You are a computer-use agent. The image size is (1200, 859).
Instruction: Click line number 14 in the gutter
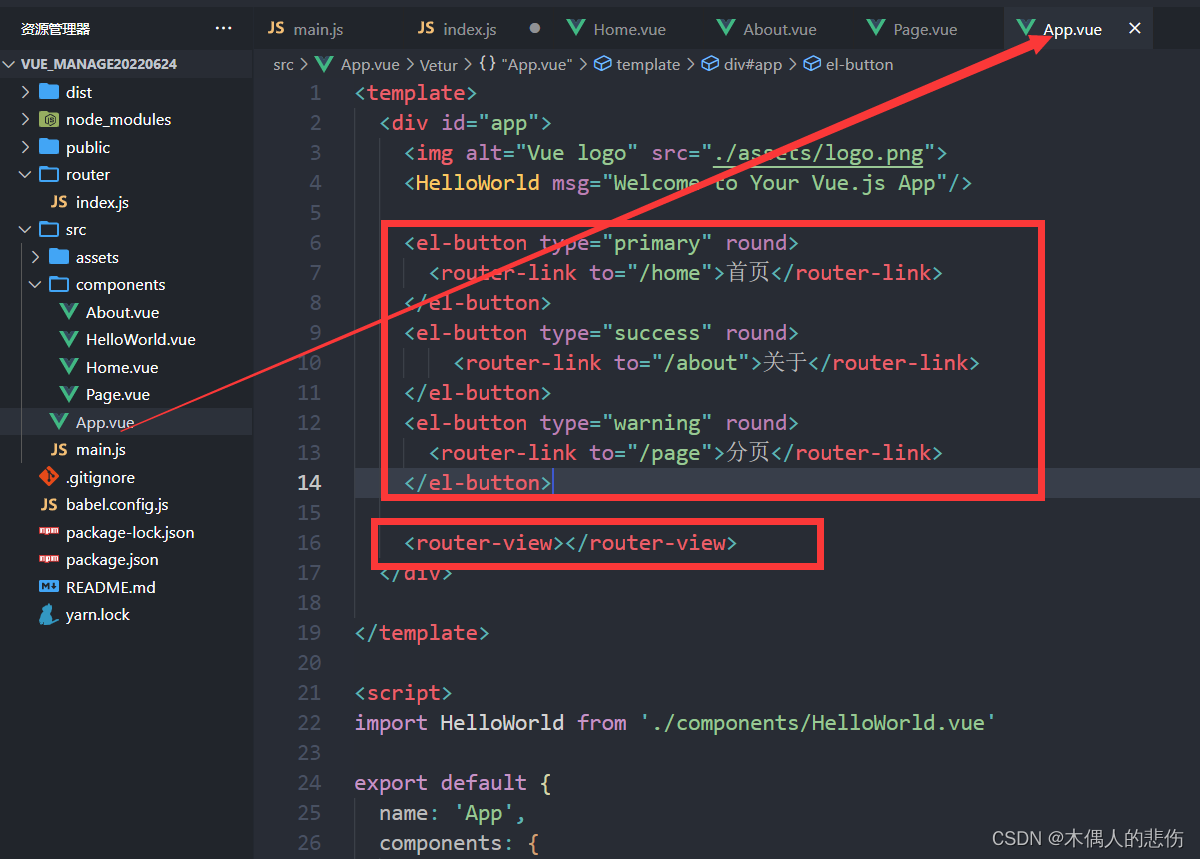(309, 482)
